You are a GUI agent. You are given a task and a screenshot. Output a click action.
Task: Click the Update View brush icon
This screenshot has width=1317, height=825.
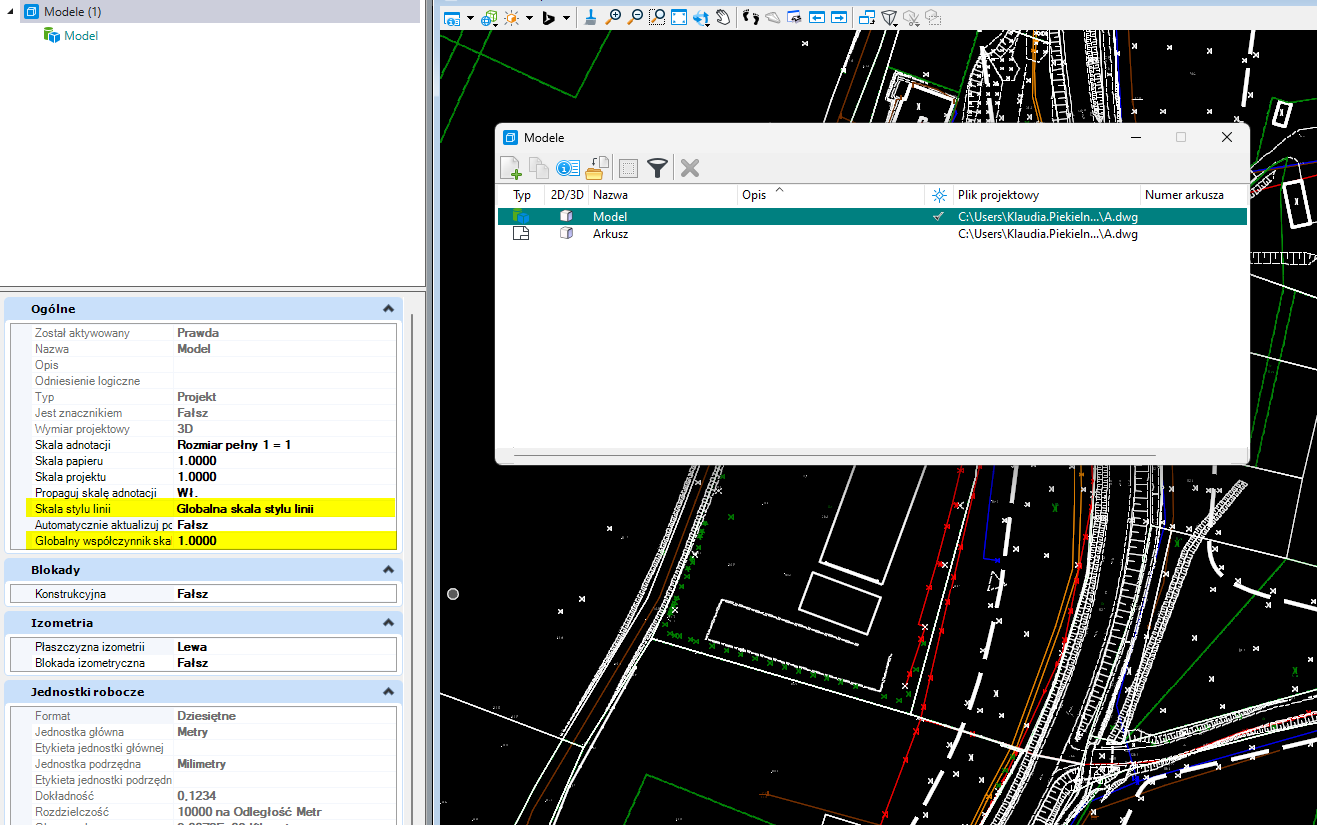pos(590,17)
